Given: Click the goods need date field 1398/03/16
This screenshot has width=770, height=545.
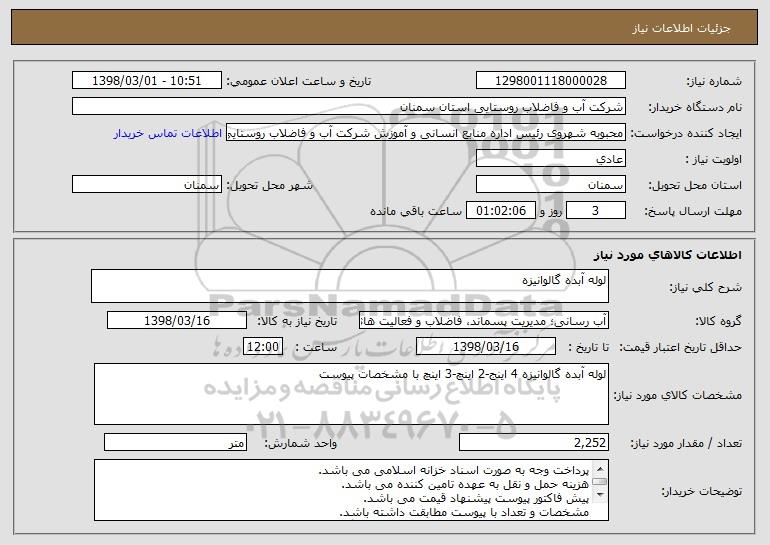Looking at the screenshot, I should 177,321.
